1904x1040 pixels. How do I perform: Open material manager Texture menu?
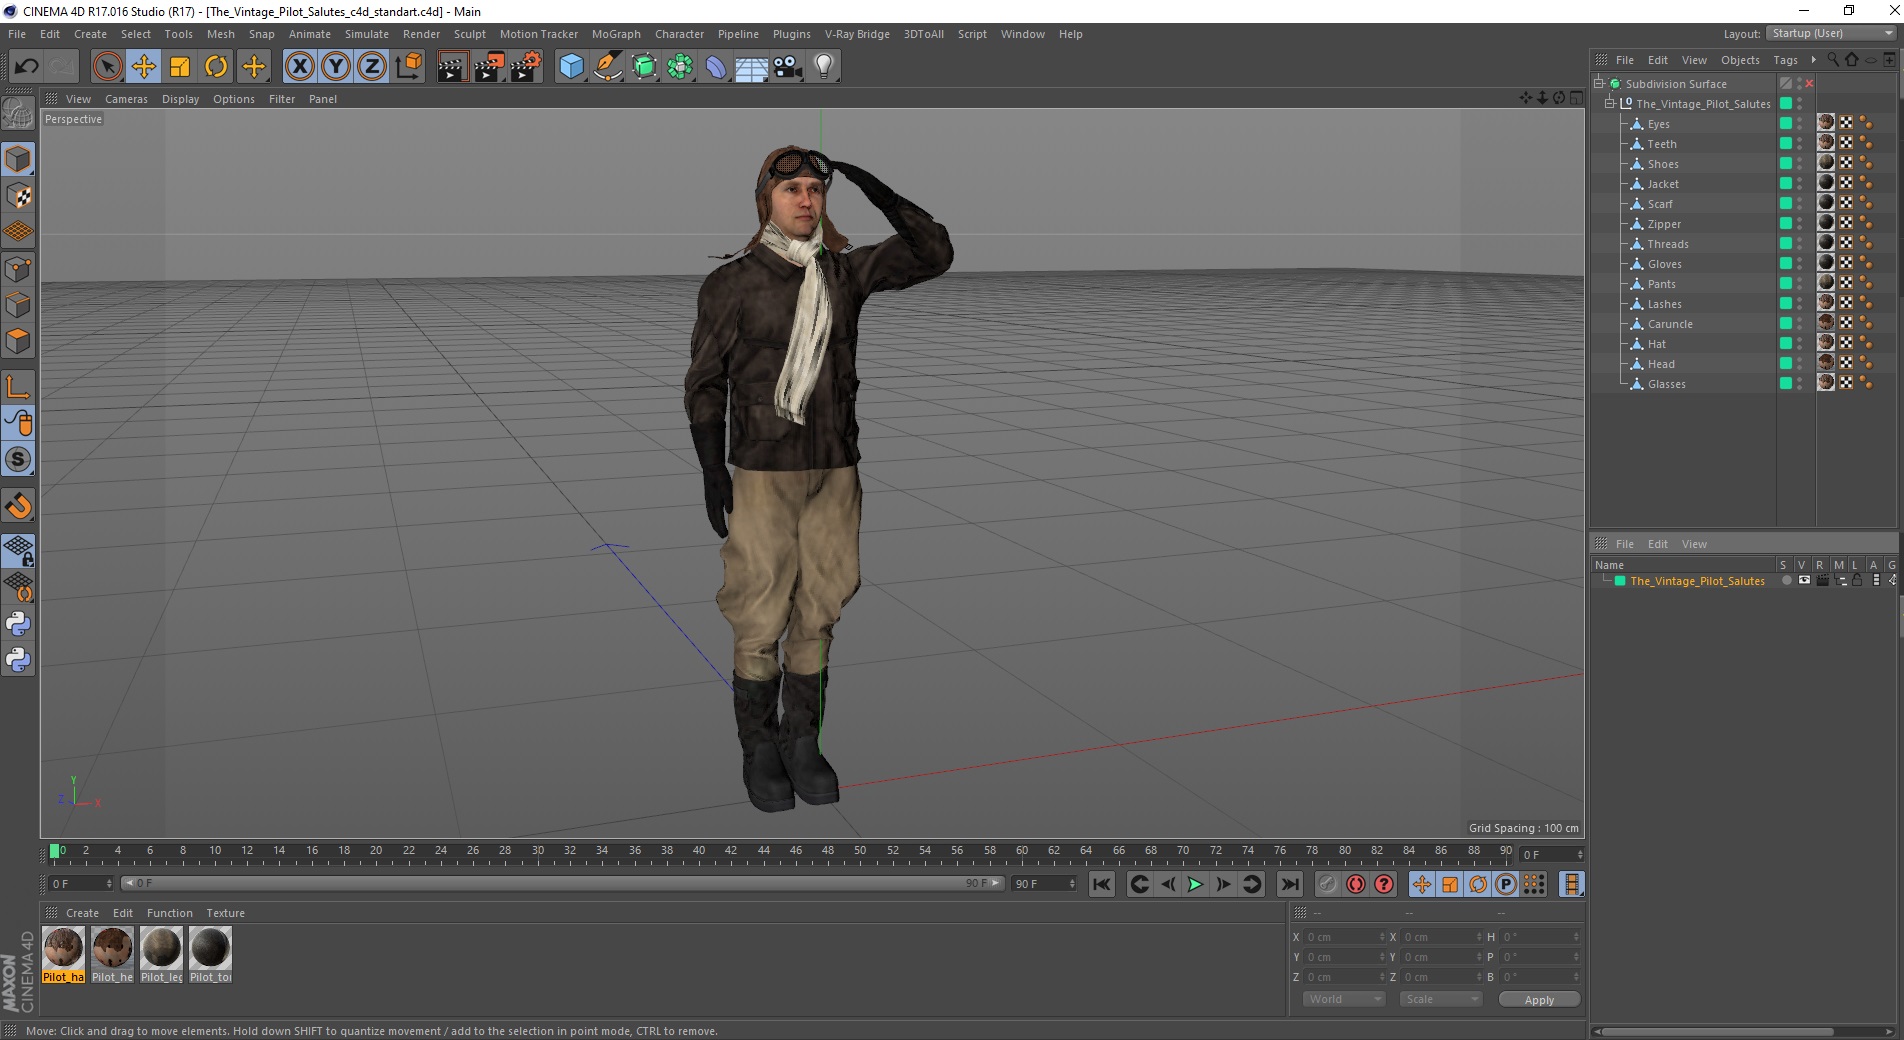pyautogui.click(x=225, y=913)
